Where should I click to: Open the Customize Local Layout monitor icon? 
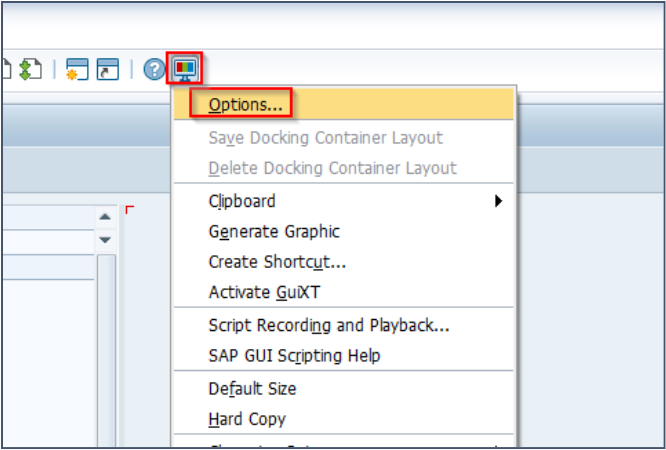click(x=185, y=68)
